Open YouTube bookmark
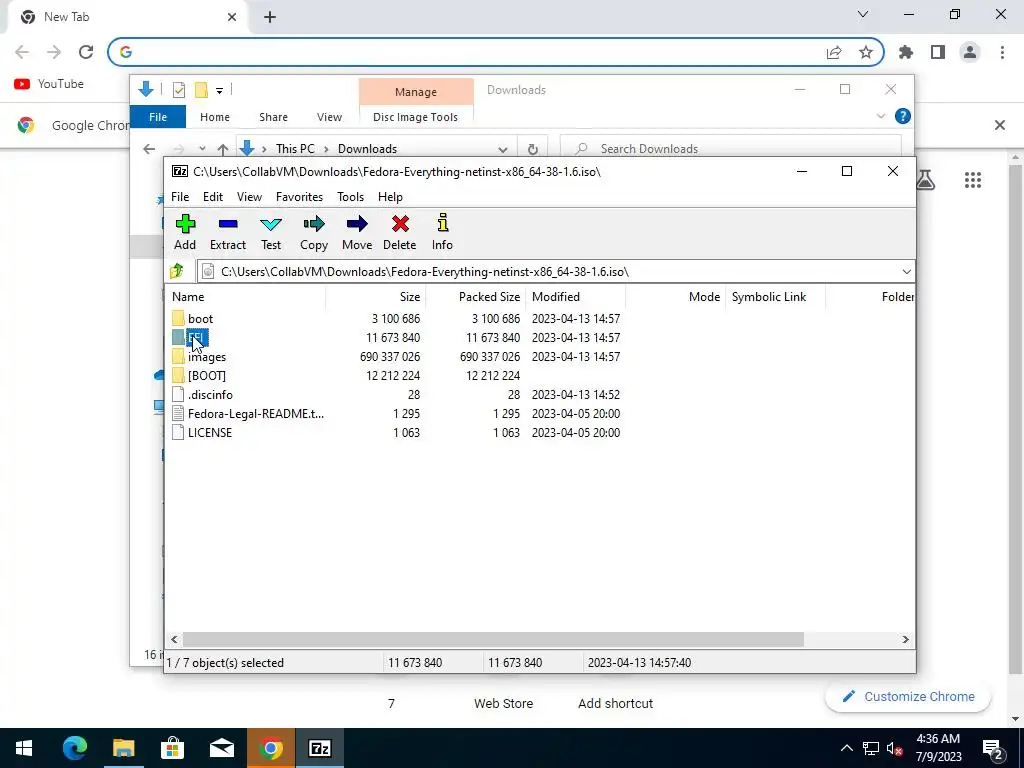Viewport: 1024px width, 768px height. (49, 84)
